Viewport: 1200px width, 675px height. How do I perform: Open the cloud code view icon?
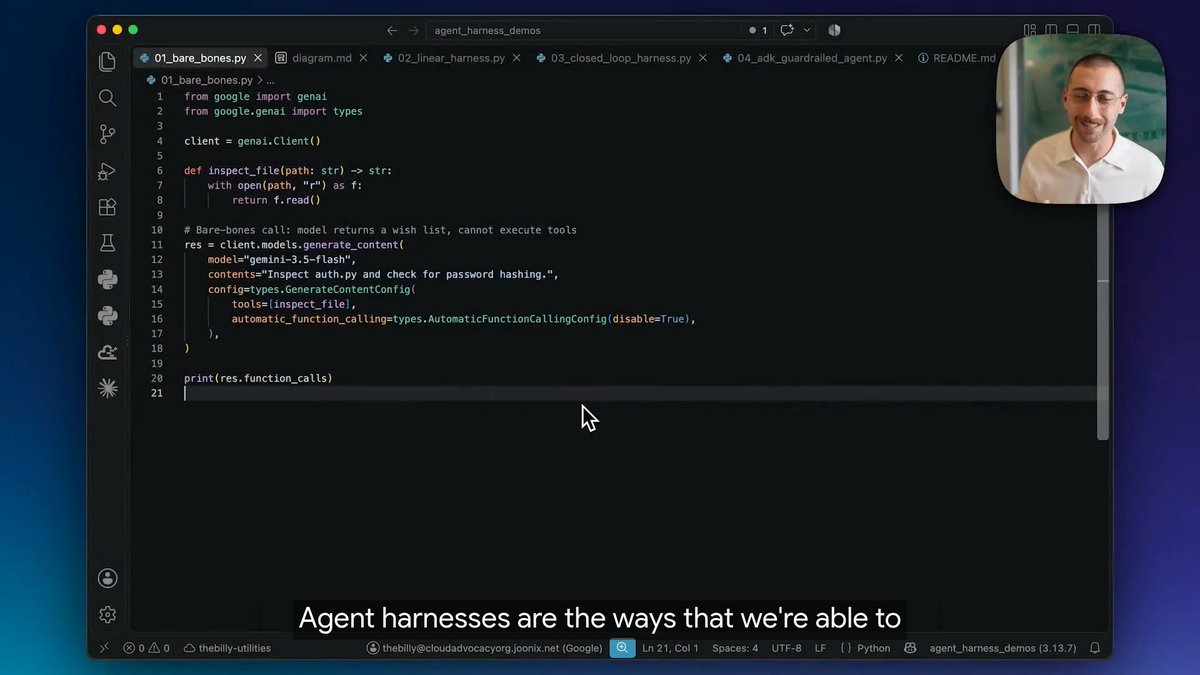pos(108,352)
